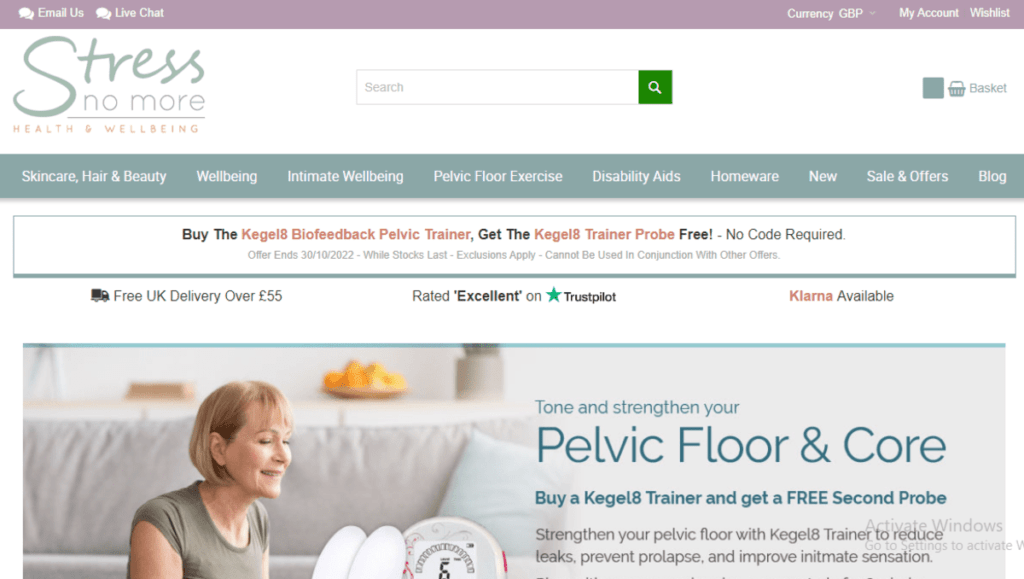Go to the Blog section
Image resolution: width=1024 pixels, height=579 pixels.
point(992,176)
